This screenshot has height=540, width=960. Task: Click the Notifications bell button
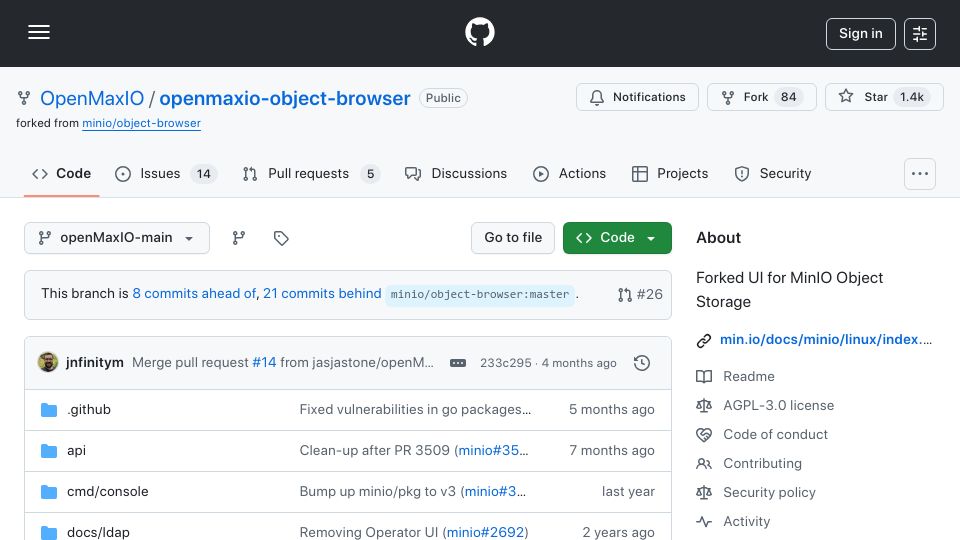[637, 97]
